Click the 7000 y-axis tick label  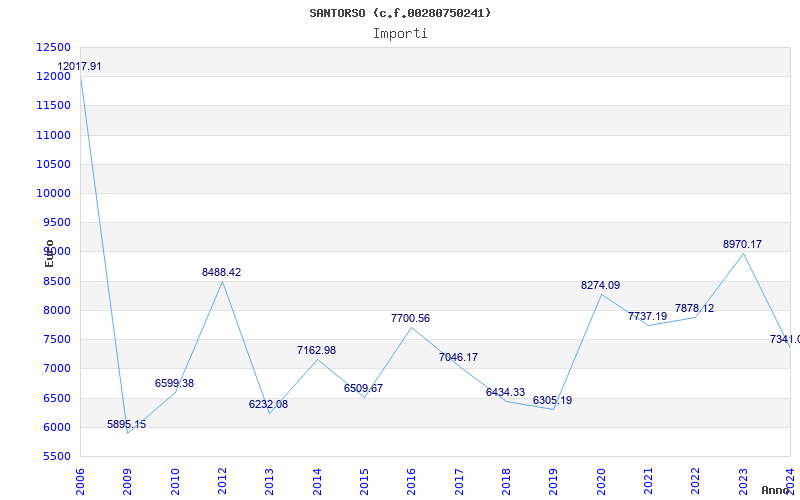[x=57, y=368]
